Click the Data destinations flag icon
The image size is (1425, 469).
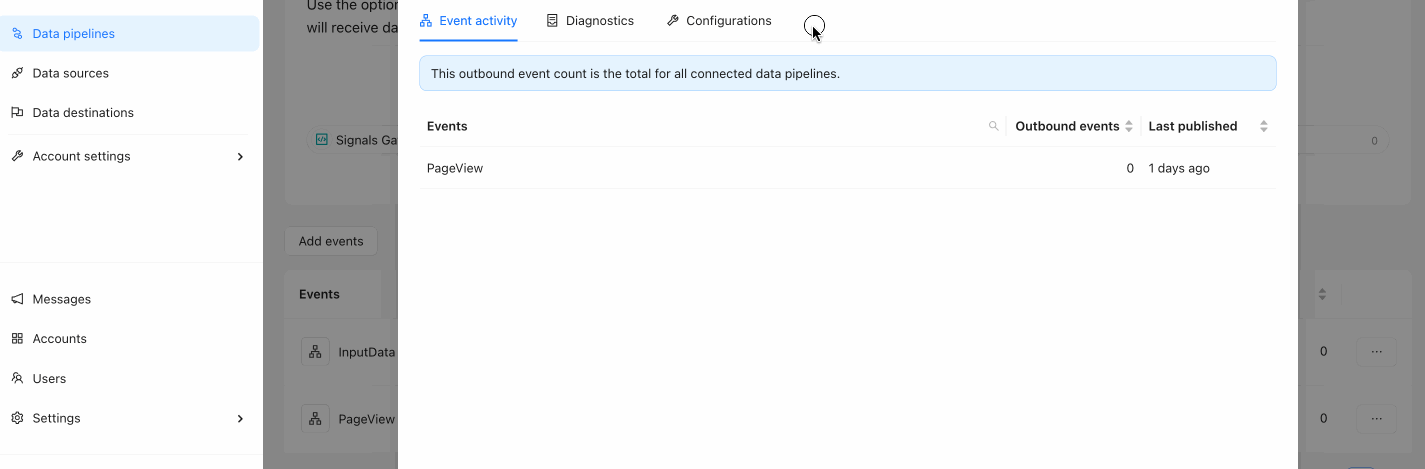click(17, 113)
